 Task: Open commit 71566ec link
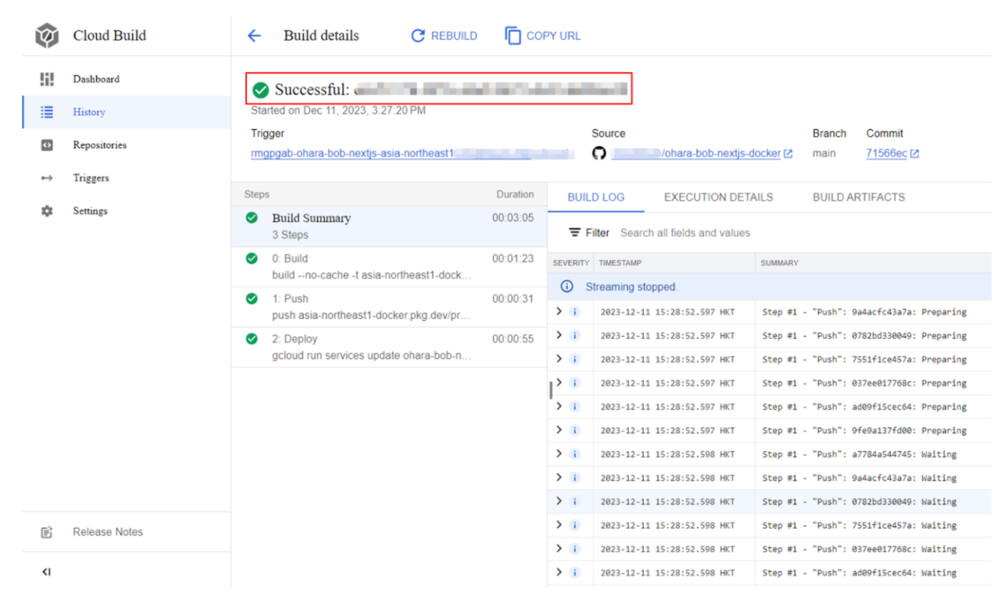tap(886, 154)
